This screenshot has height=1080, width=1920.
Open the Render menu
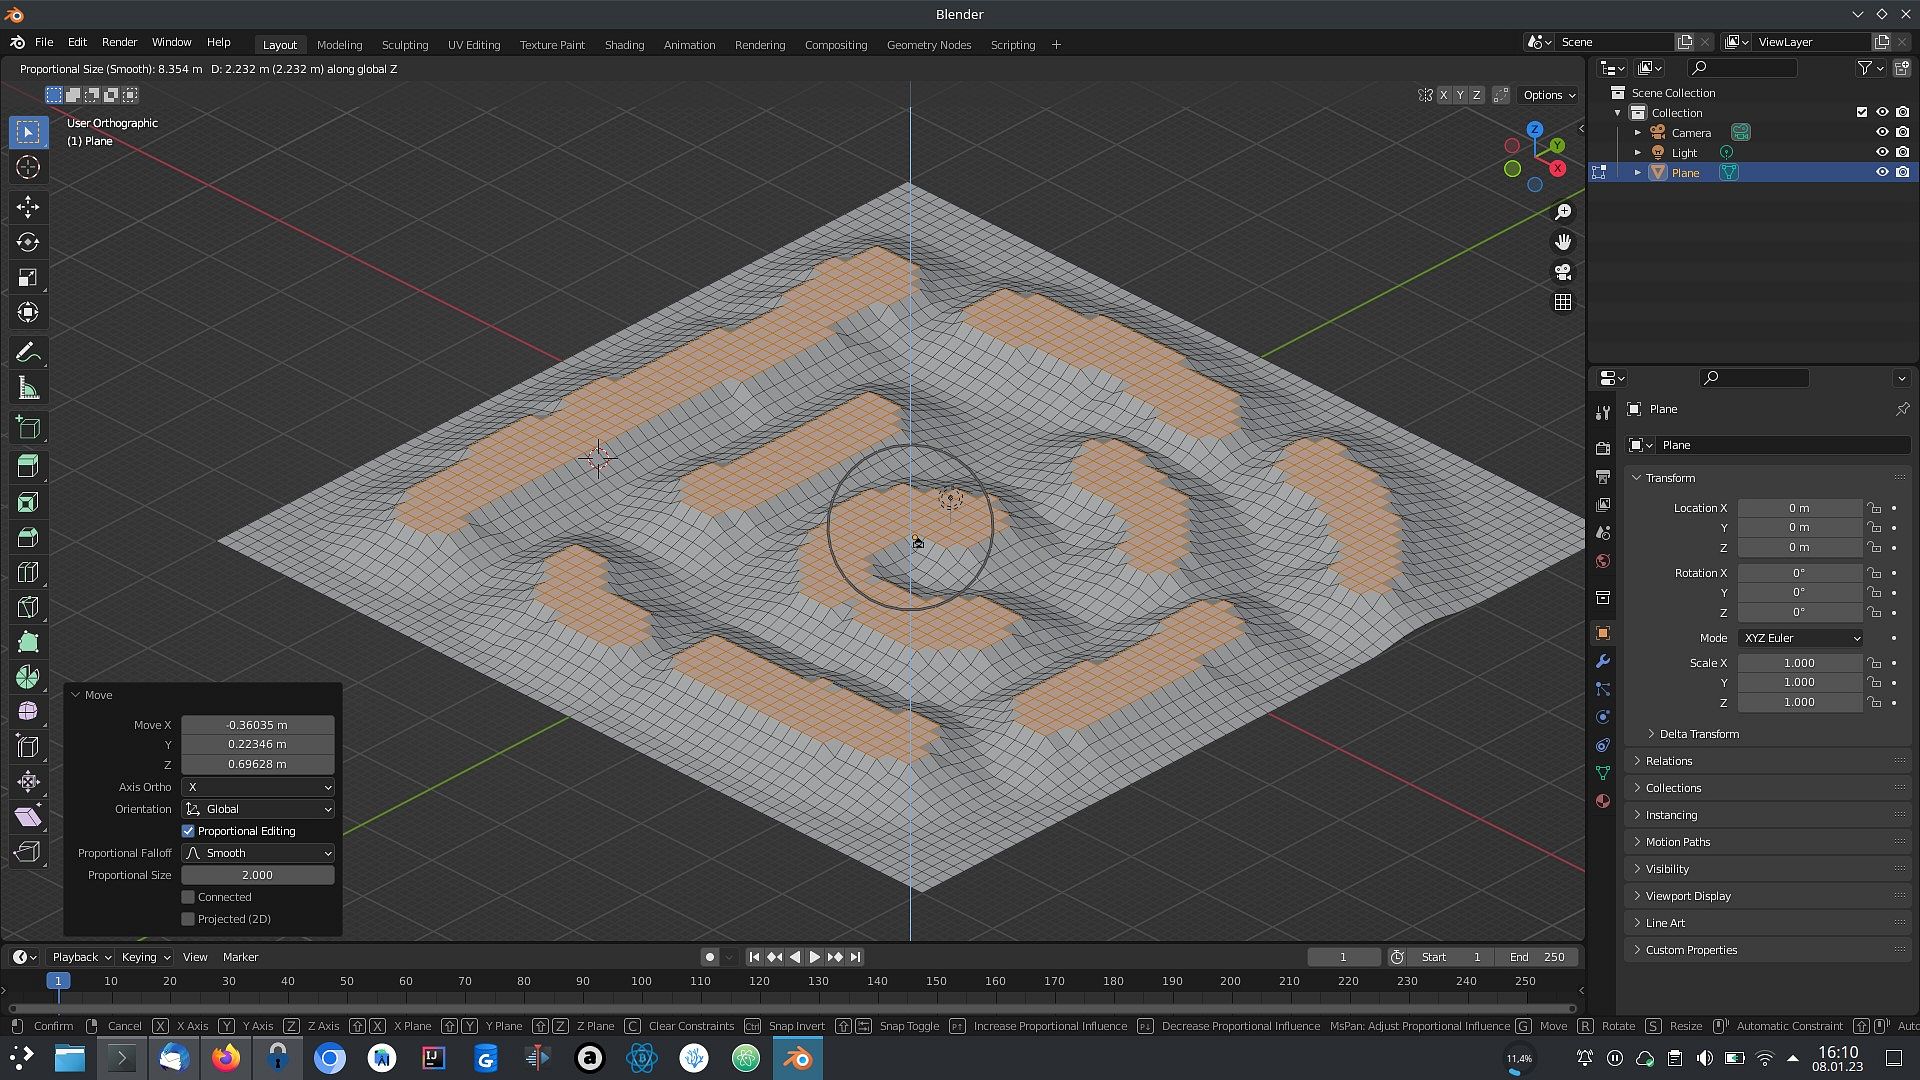point(119,42)
